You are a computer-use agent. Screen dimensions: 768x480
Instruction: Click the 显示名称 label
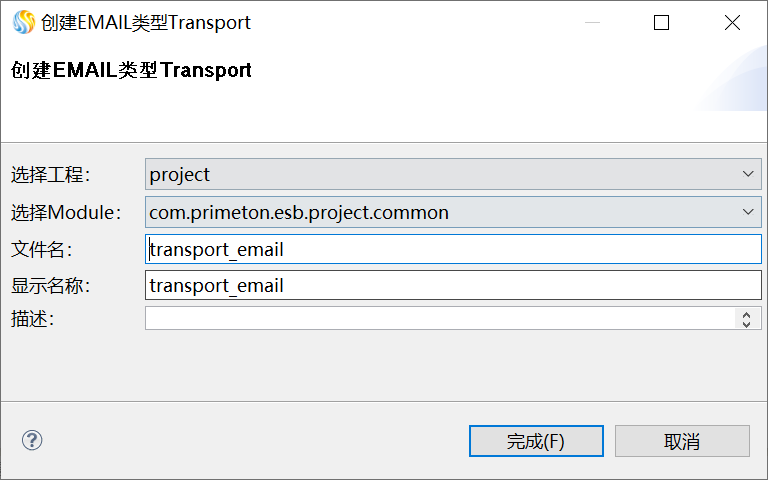tap(51, 286)
